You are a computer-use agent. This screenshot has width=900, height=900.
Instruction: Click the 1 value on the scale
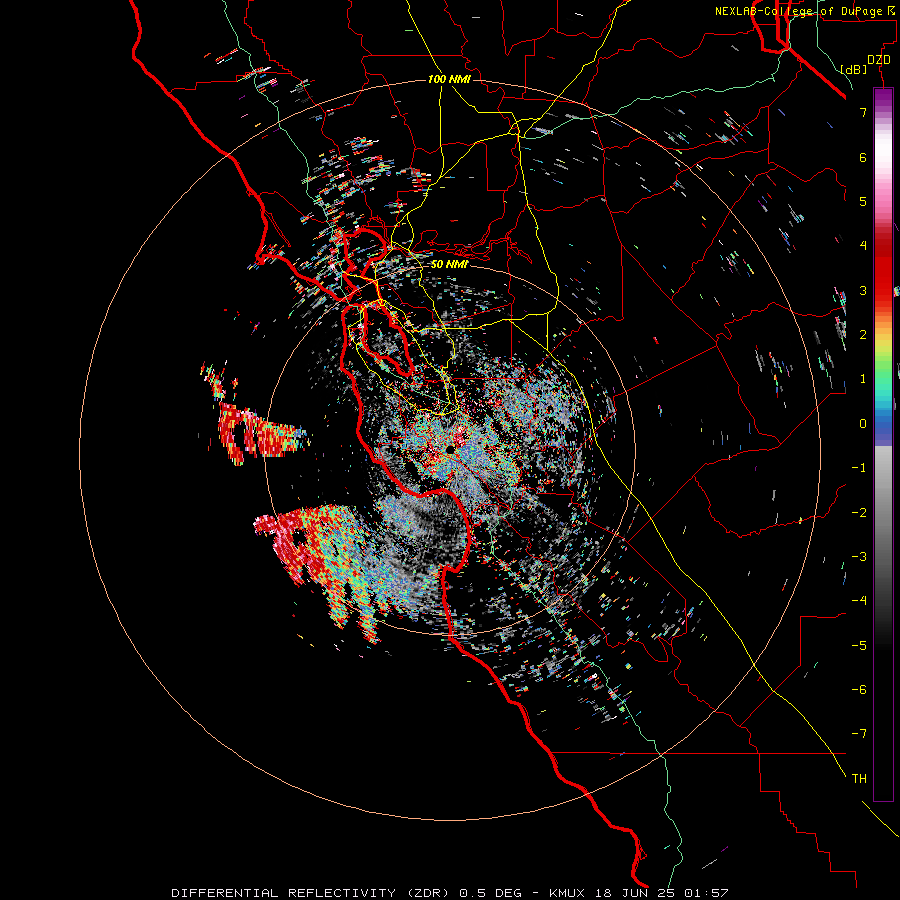(x=863, y=379)
